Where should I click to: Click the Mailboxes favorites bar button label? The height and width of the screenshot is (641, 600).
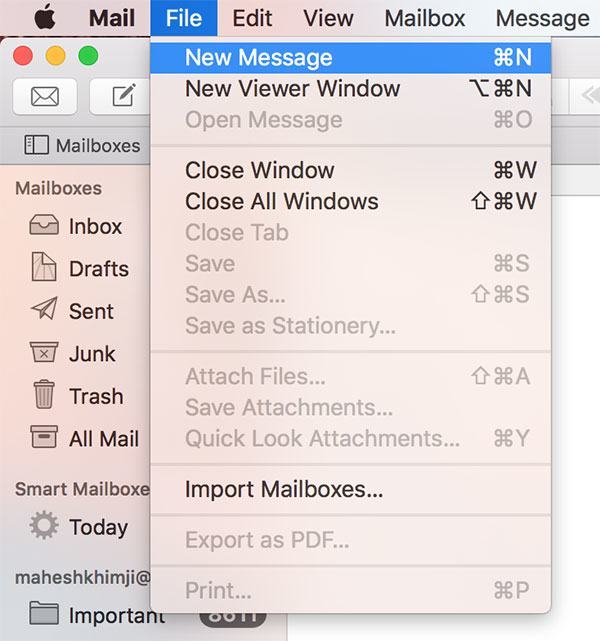98,146
